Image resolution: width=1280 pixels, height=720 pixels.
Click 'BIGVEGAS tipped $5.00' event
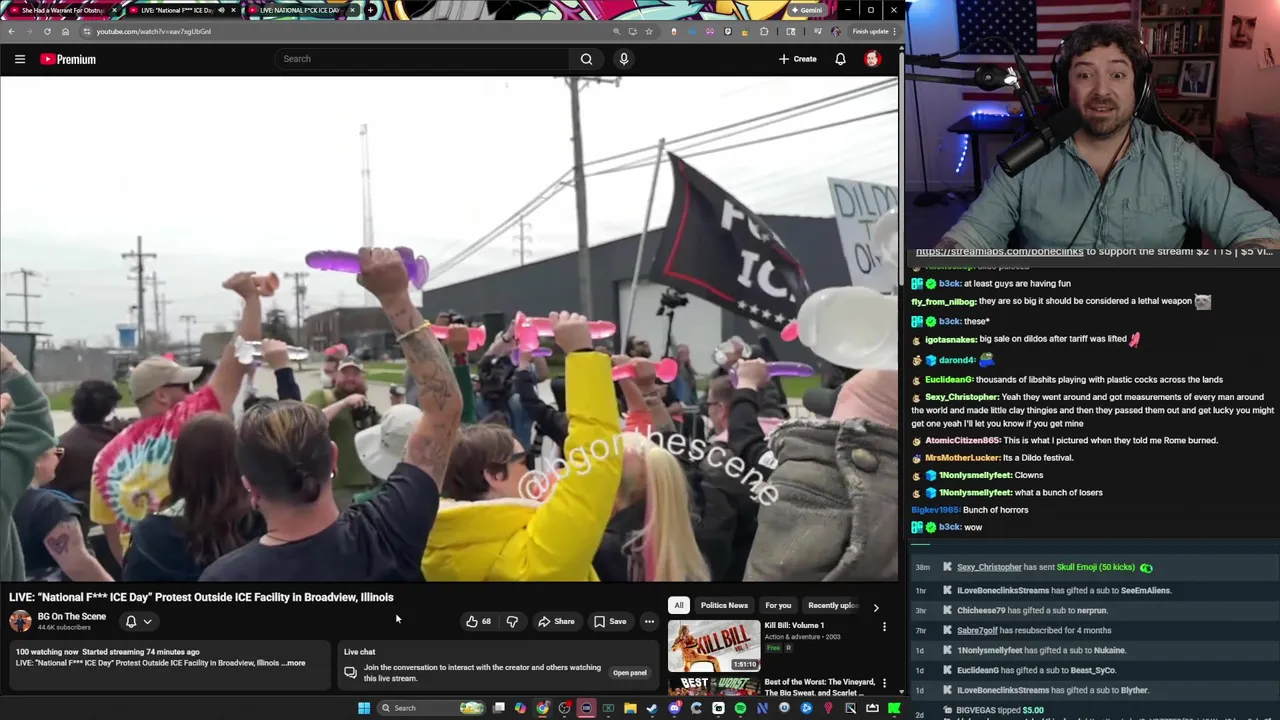[x=1000, y=710]
